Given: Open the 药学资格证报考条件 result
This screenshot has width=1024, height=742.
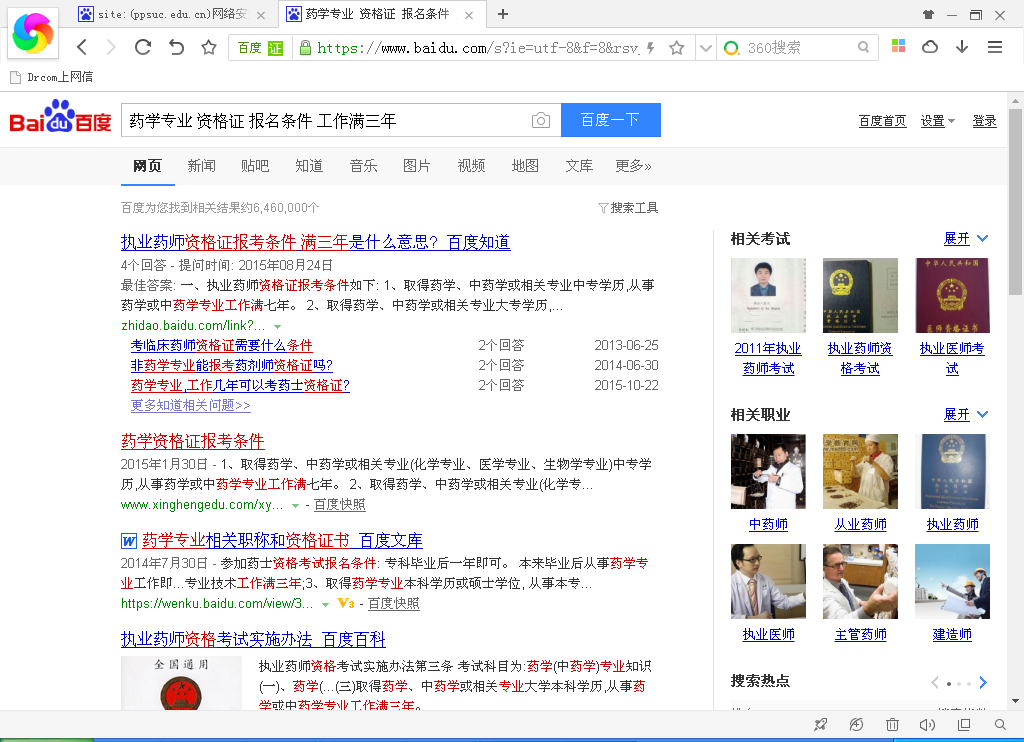Looking at the screenshot, I should [193, 441].
